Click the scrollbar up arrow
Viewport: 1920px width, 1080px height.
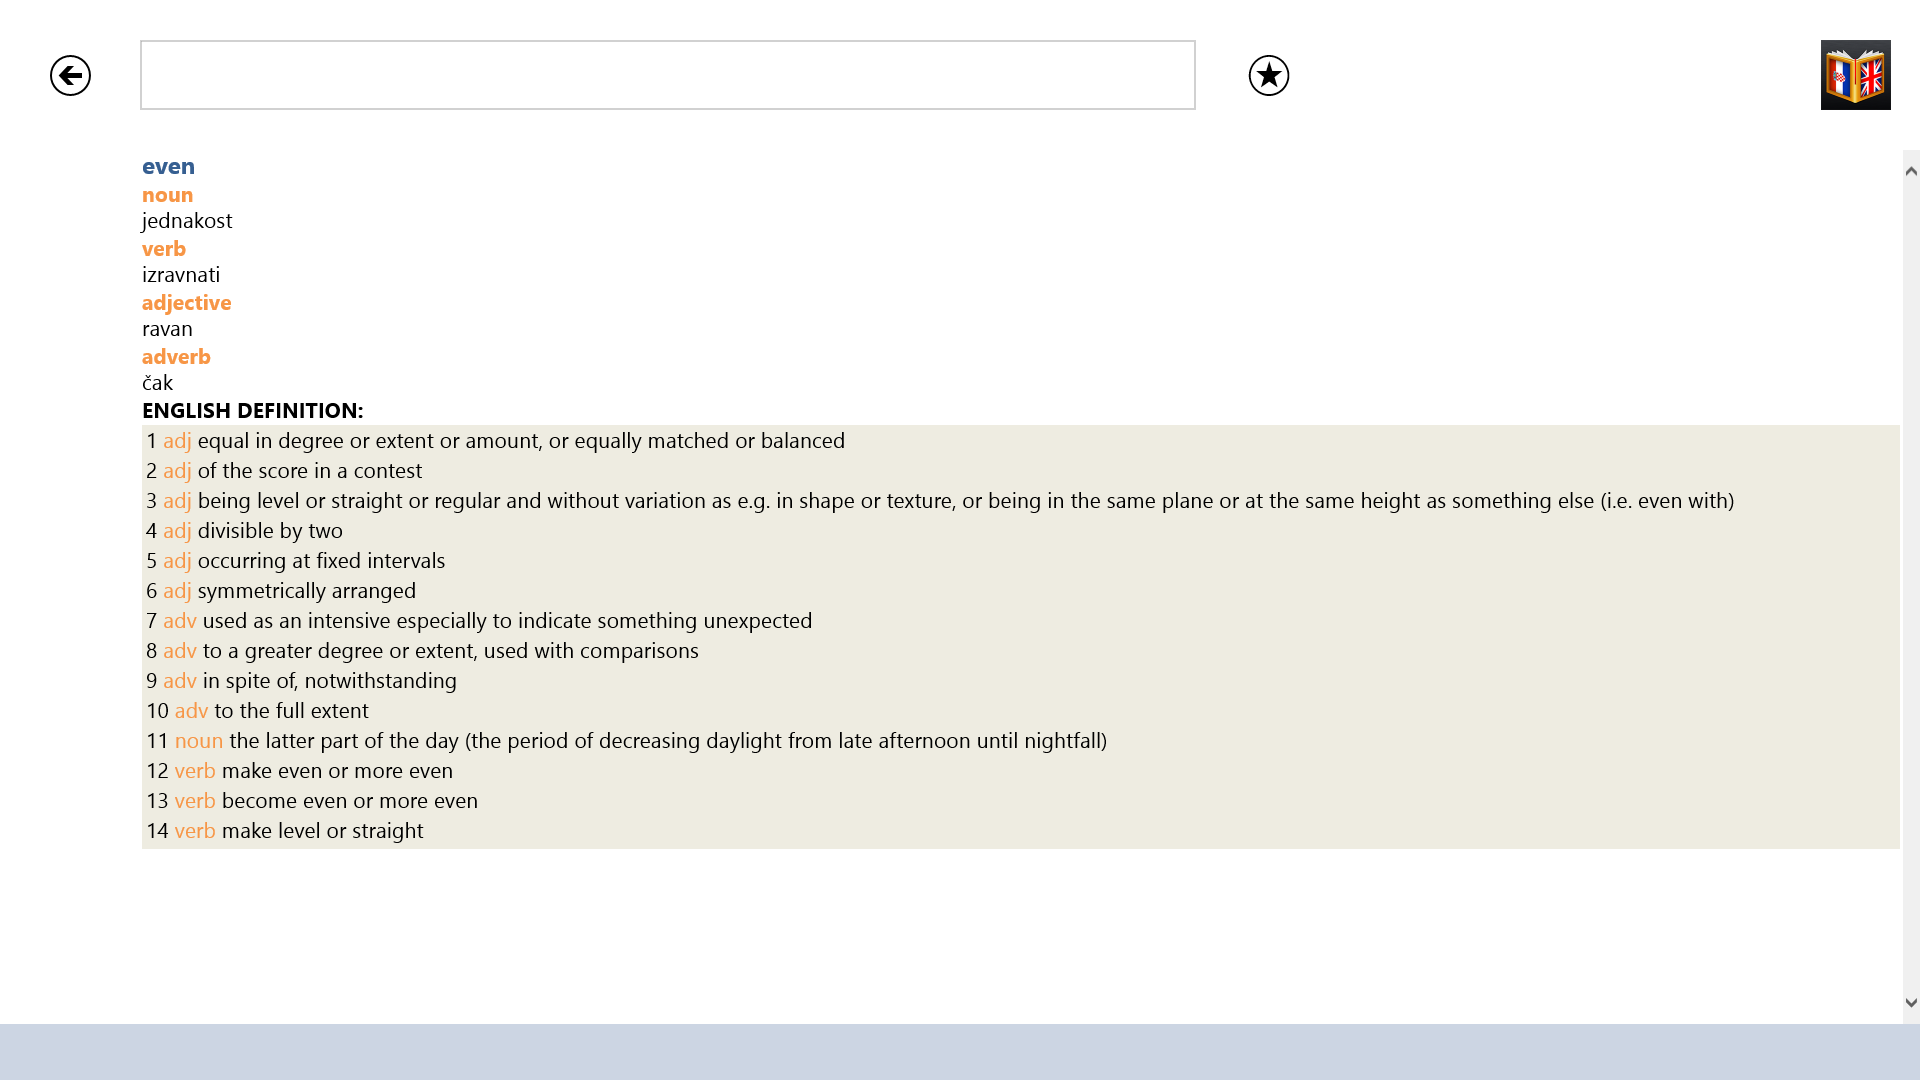tap(1911, 171)
